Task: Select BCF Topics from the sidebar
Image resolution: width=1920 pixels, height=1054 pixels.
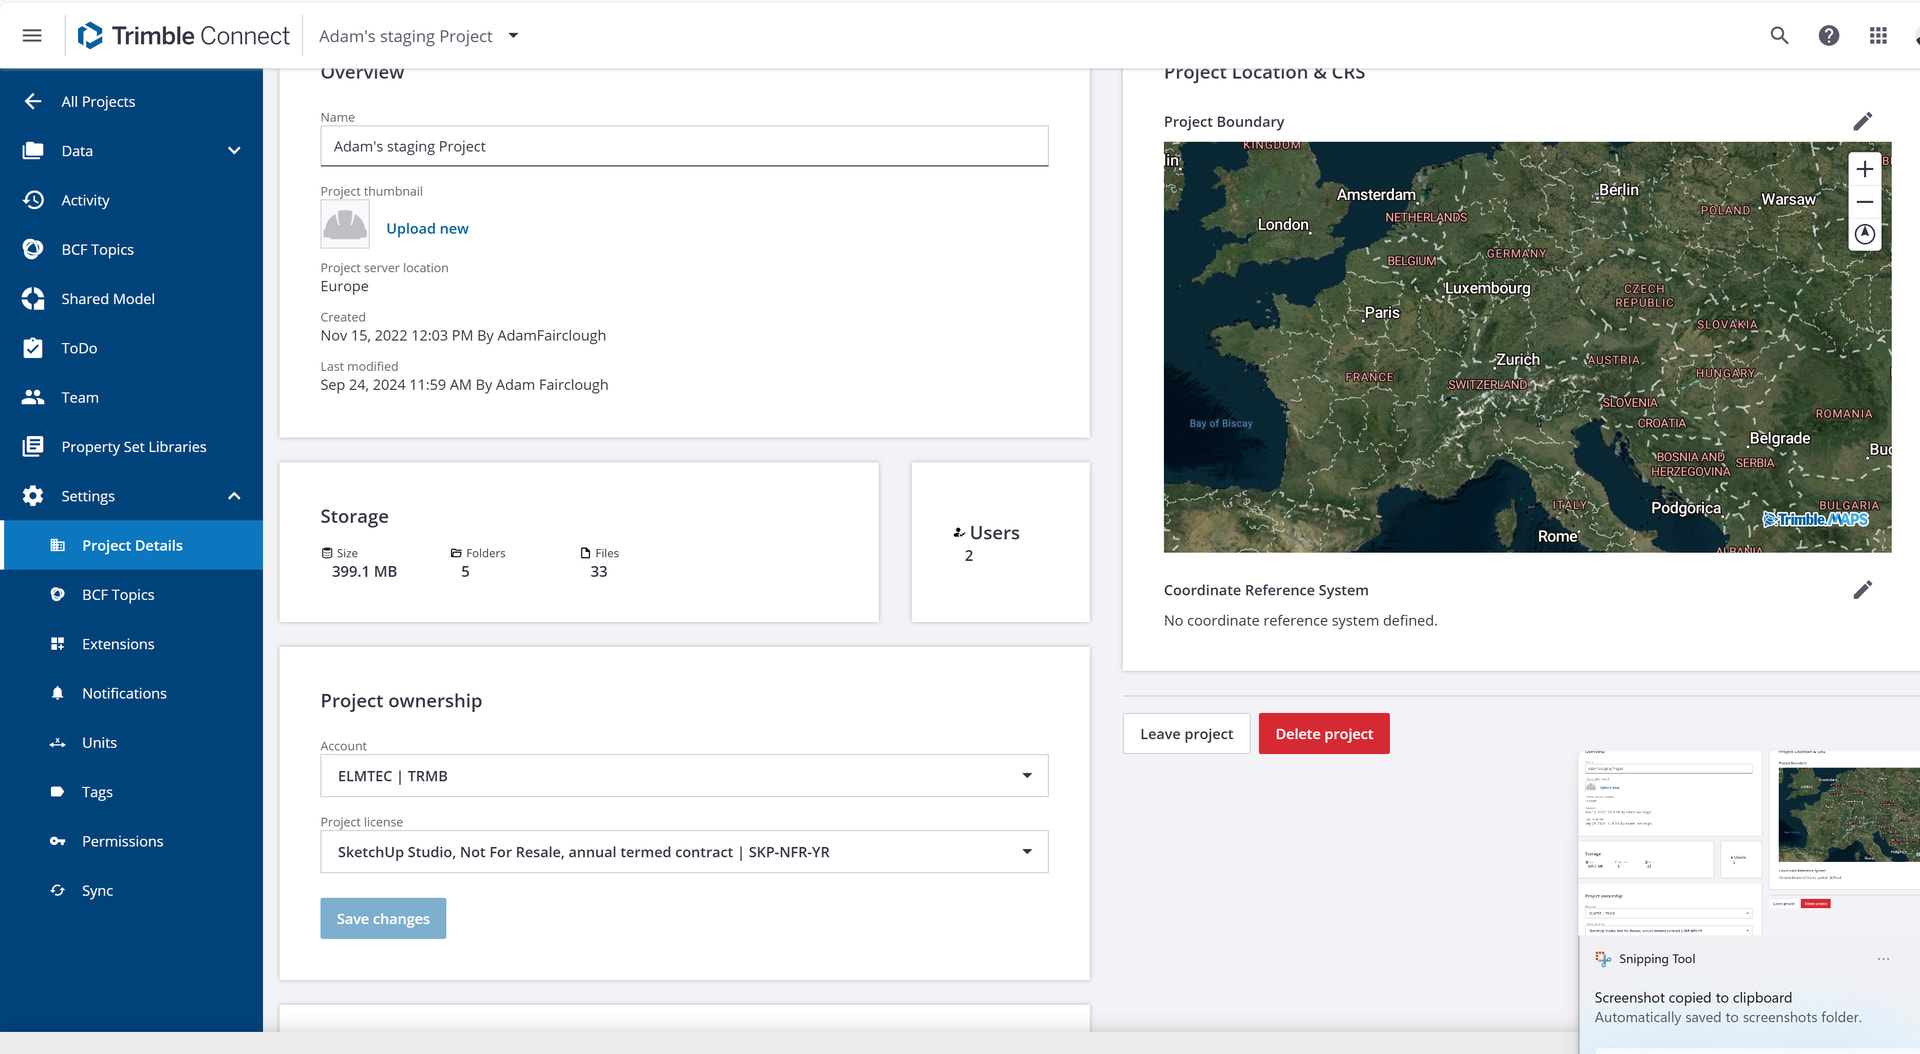Action: pos(96,249)
